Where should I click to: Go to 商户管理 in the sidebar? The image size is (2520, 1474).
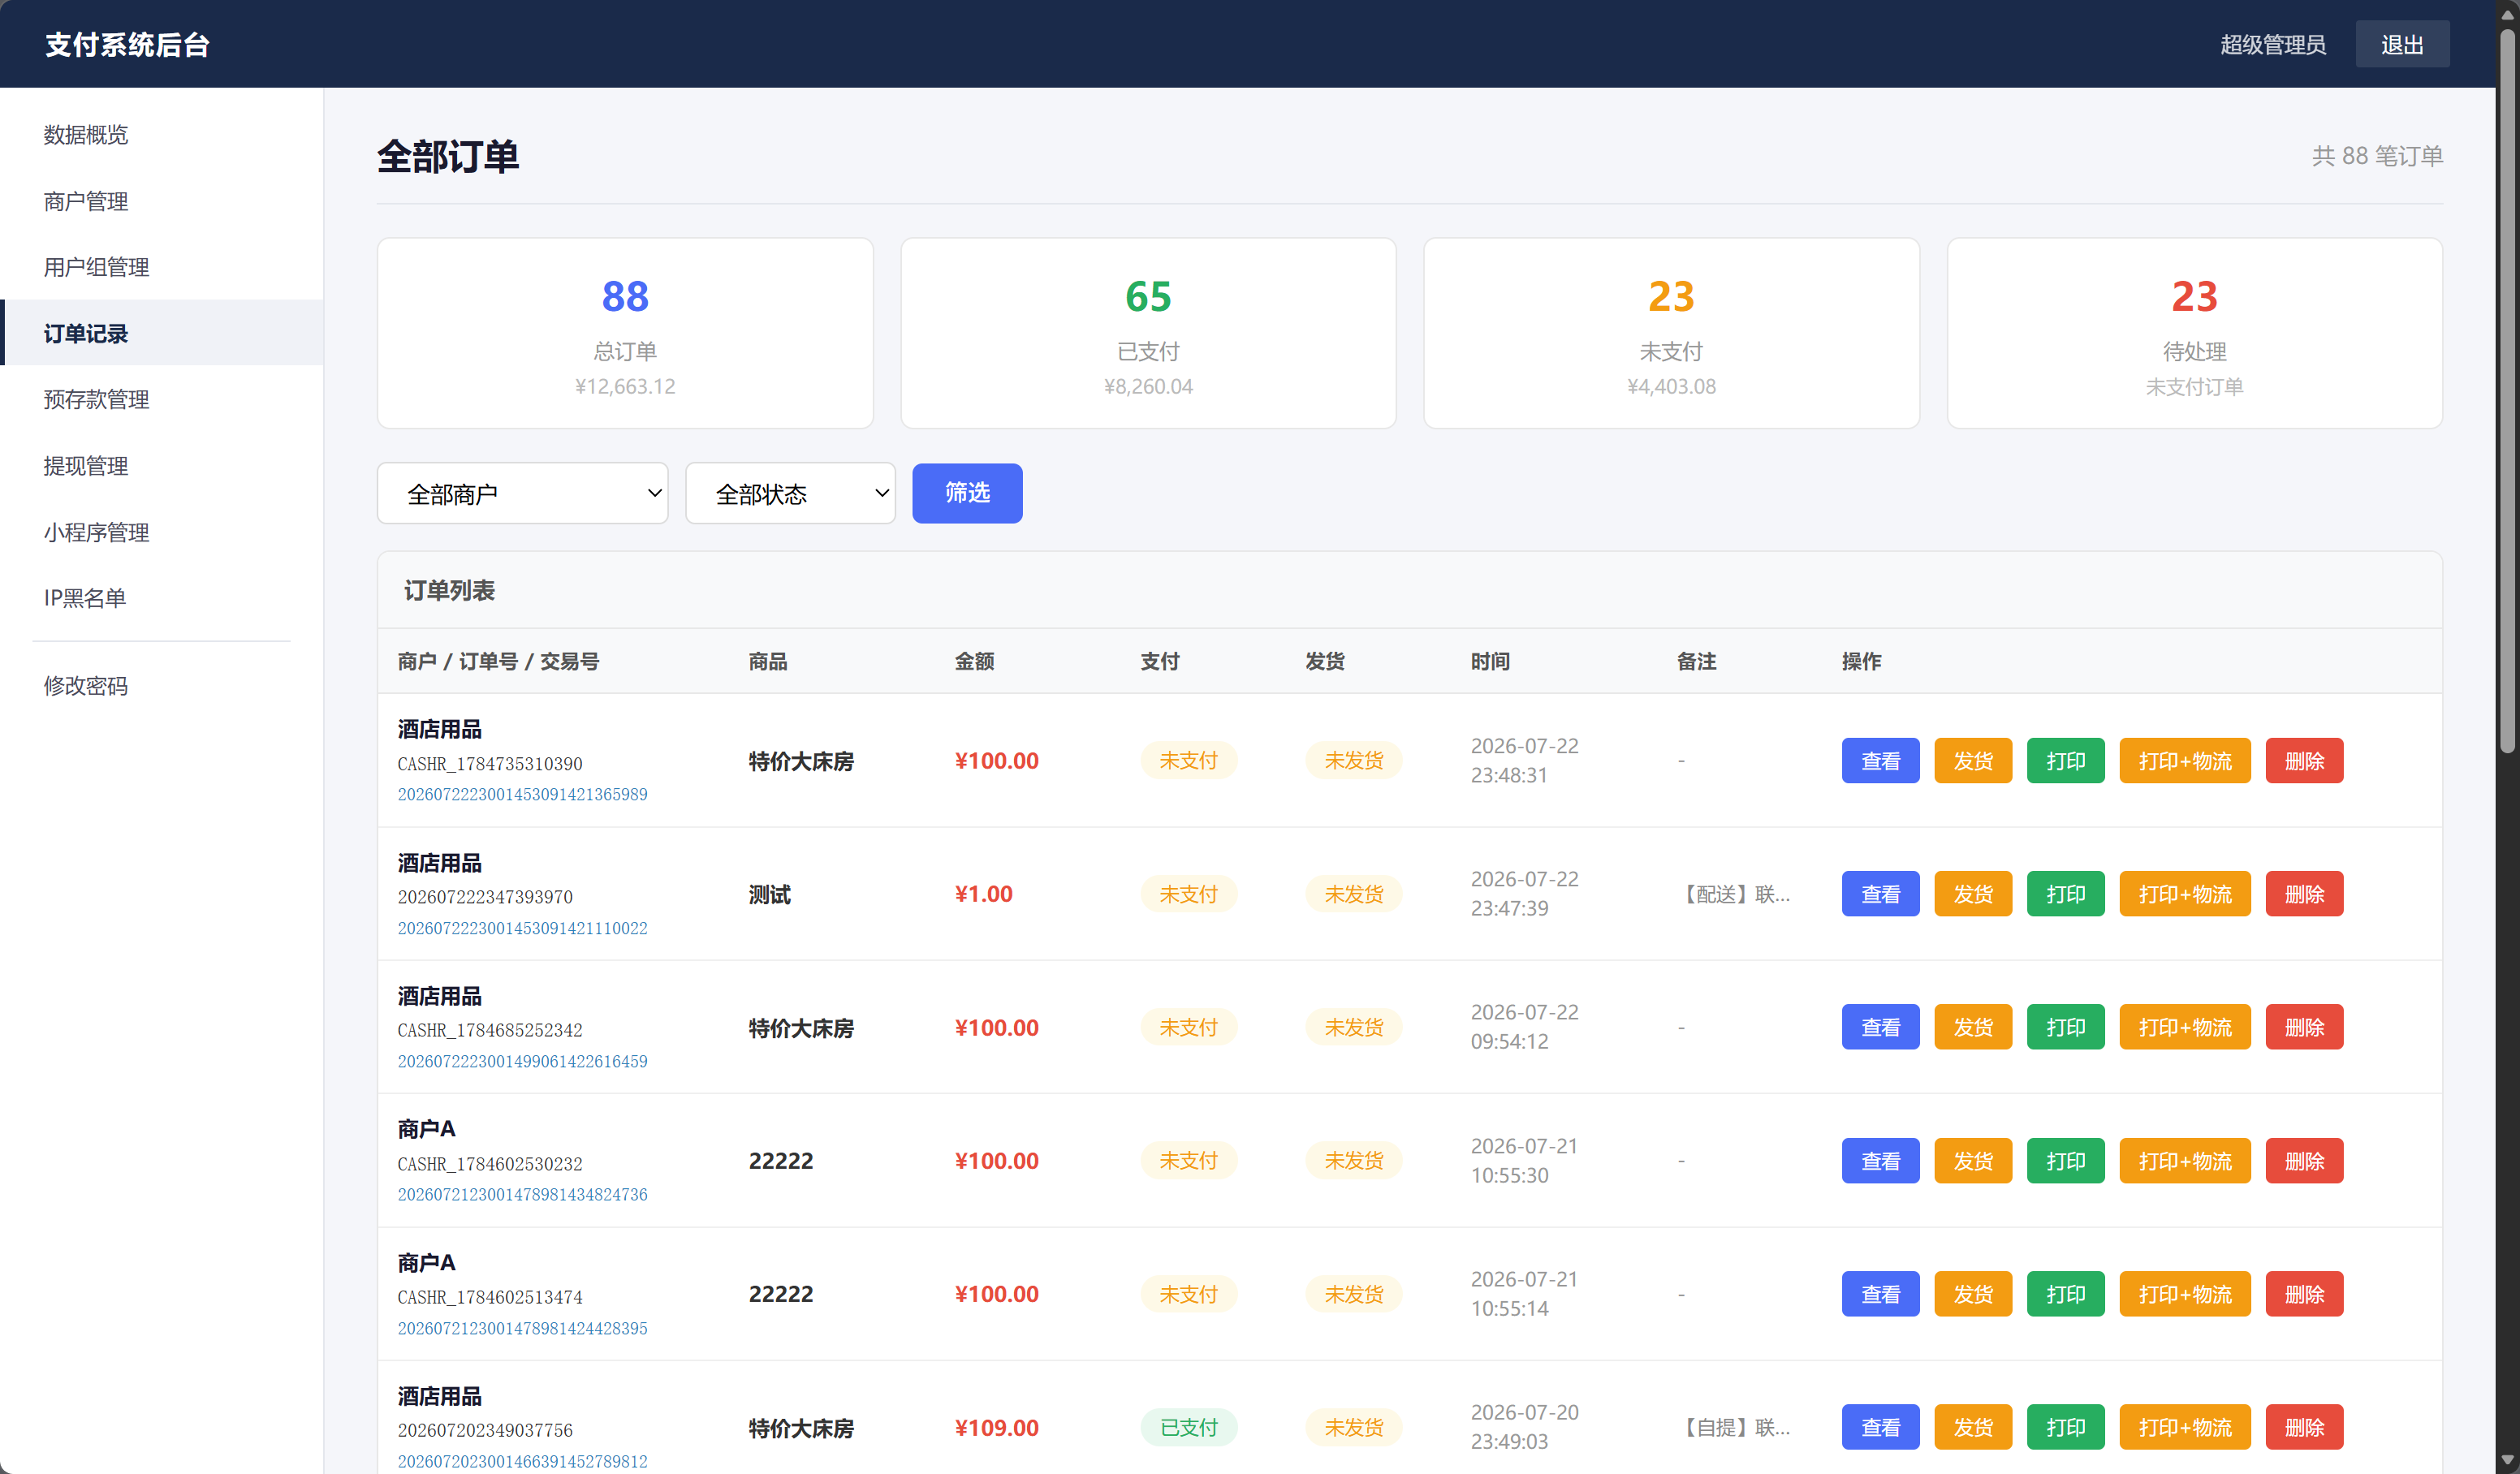tap(86, 201)
